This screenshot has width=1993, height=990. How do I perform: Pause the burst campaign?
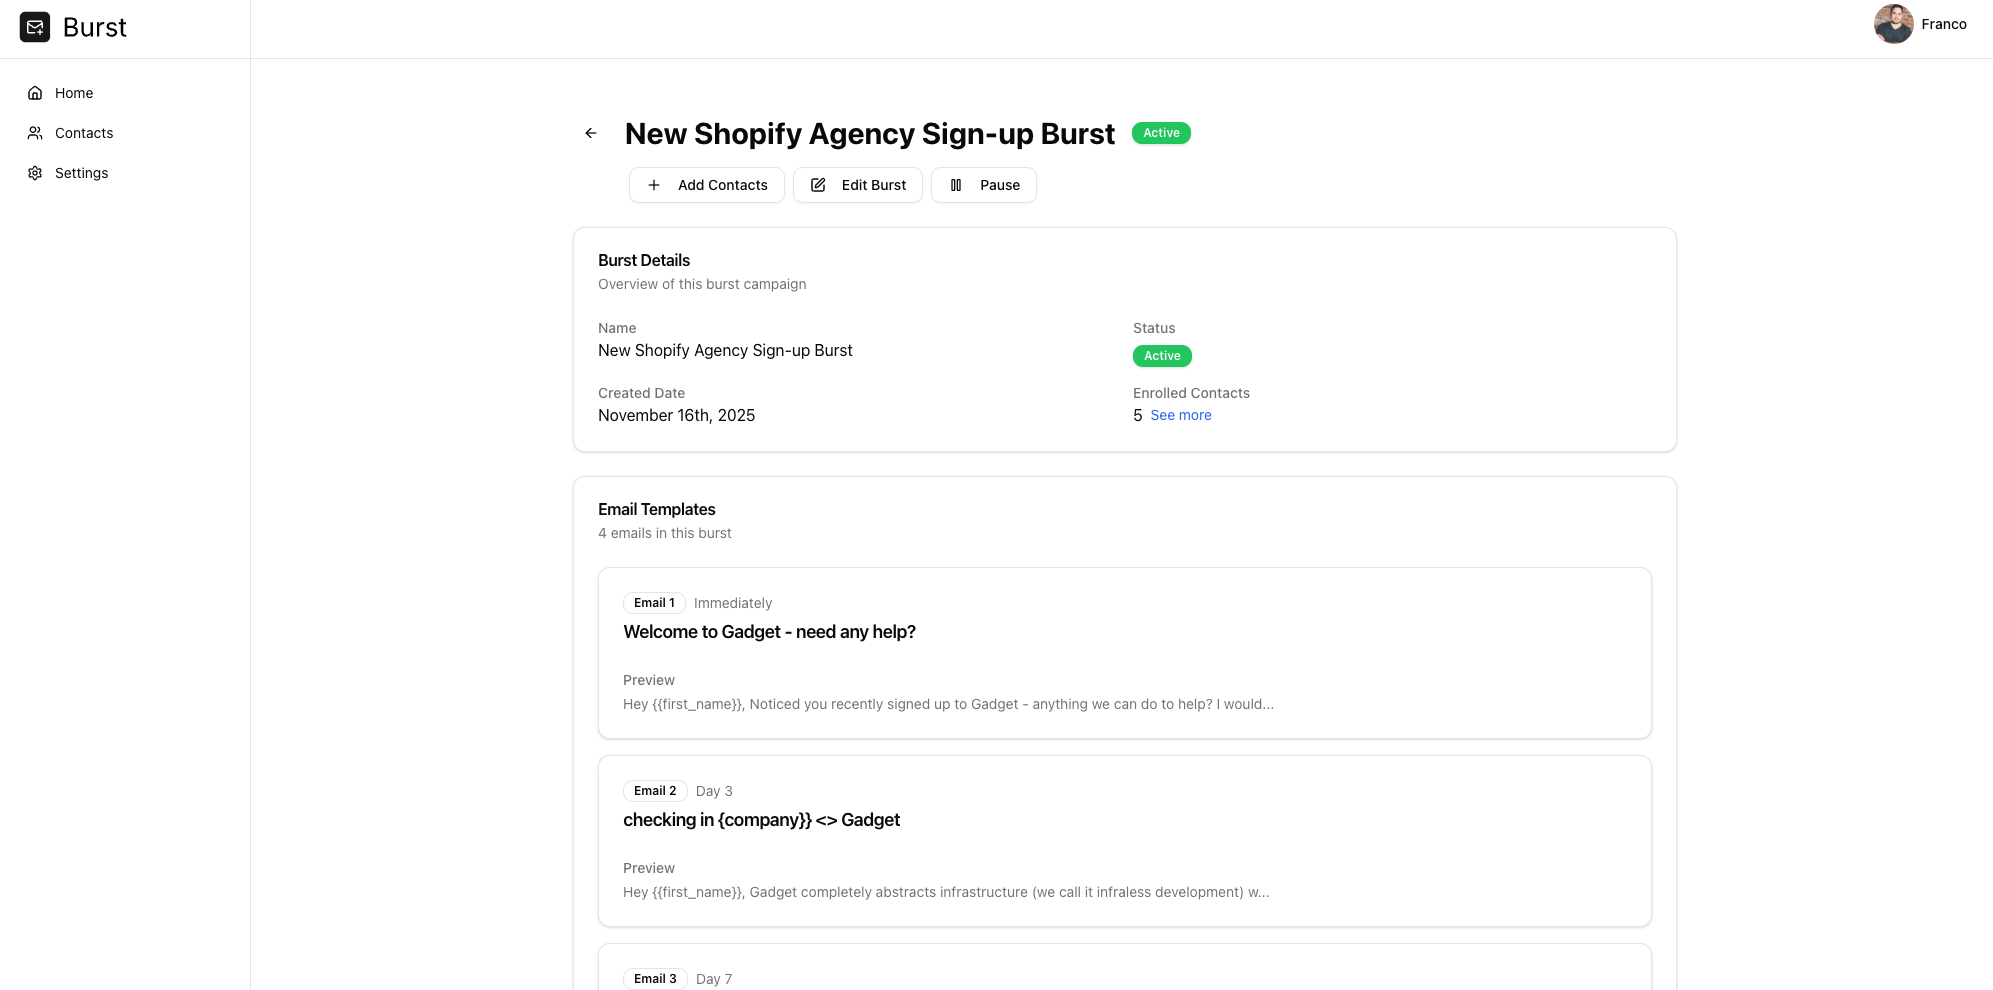click(x=984, y=185)
